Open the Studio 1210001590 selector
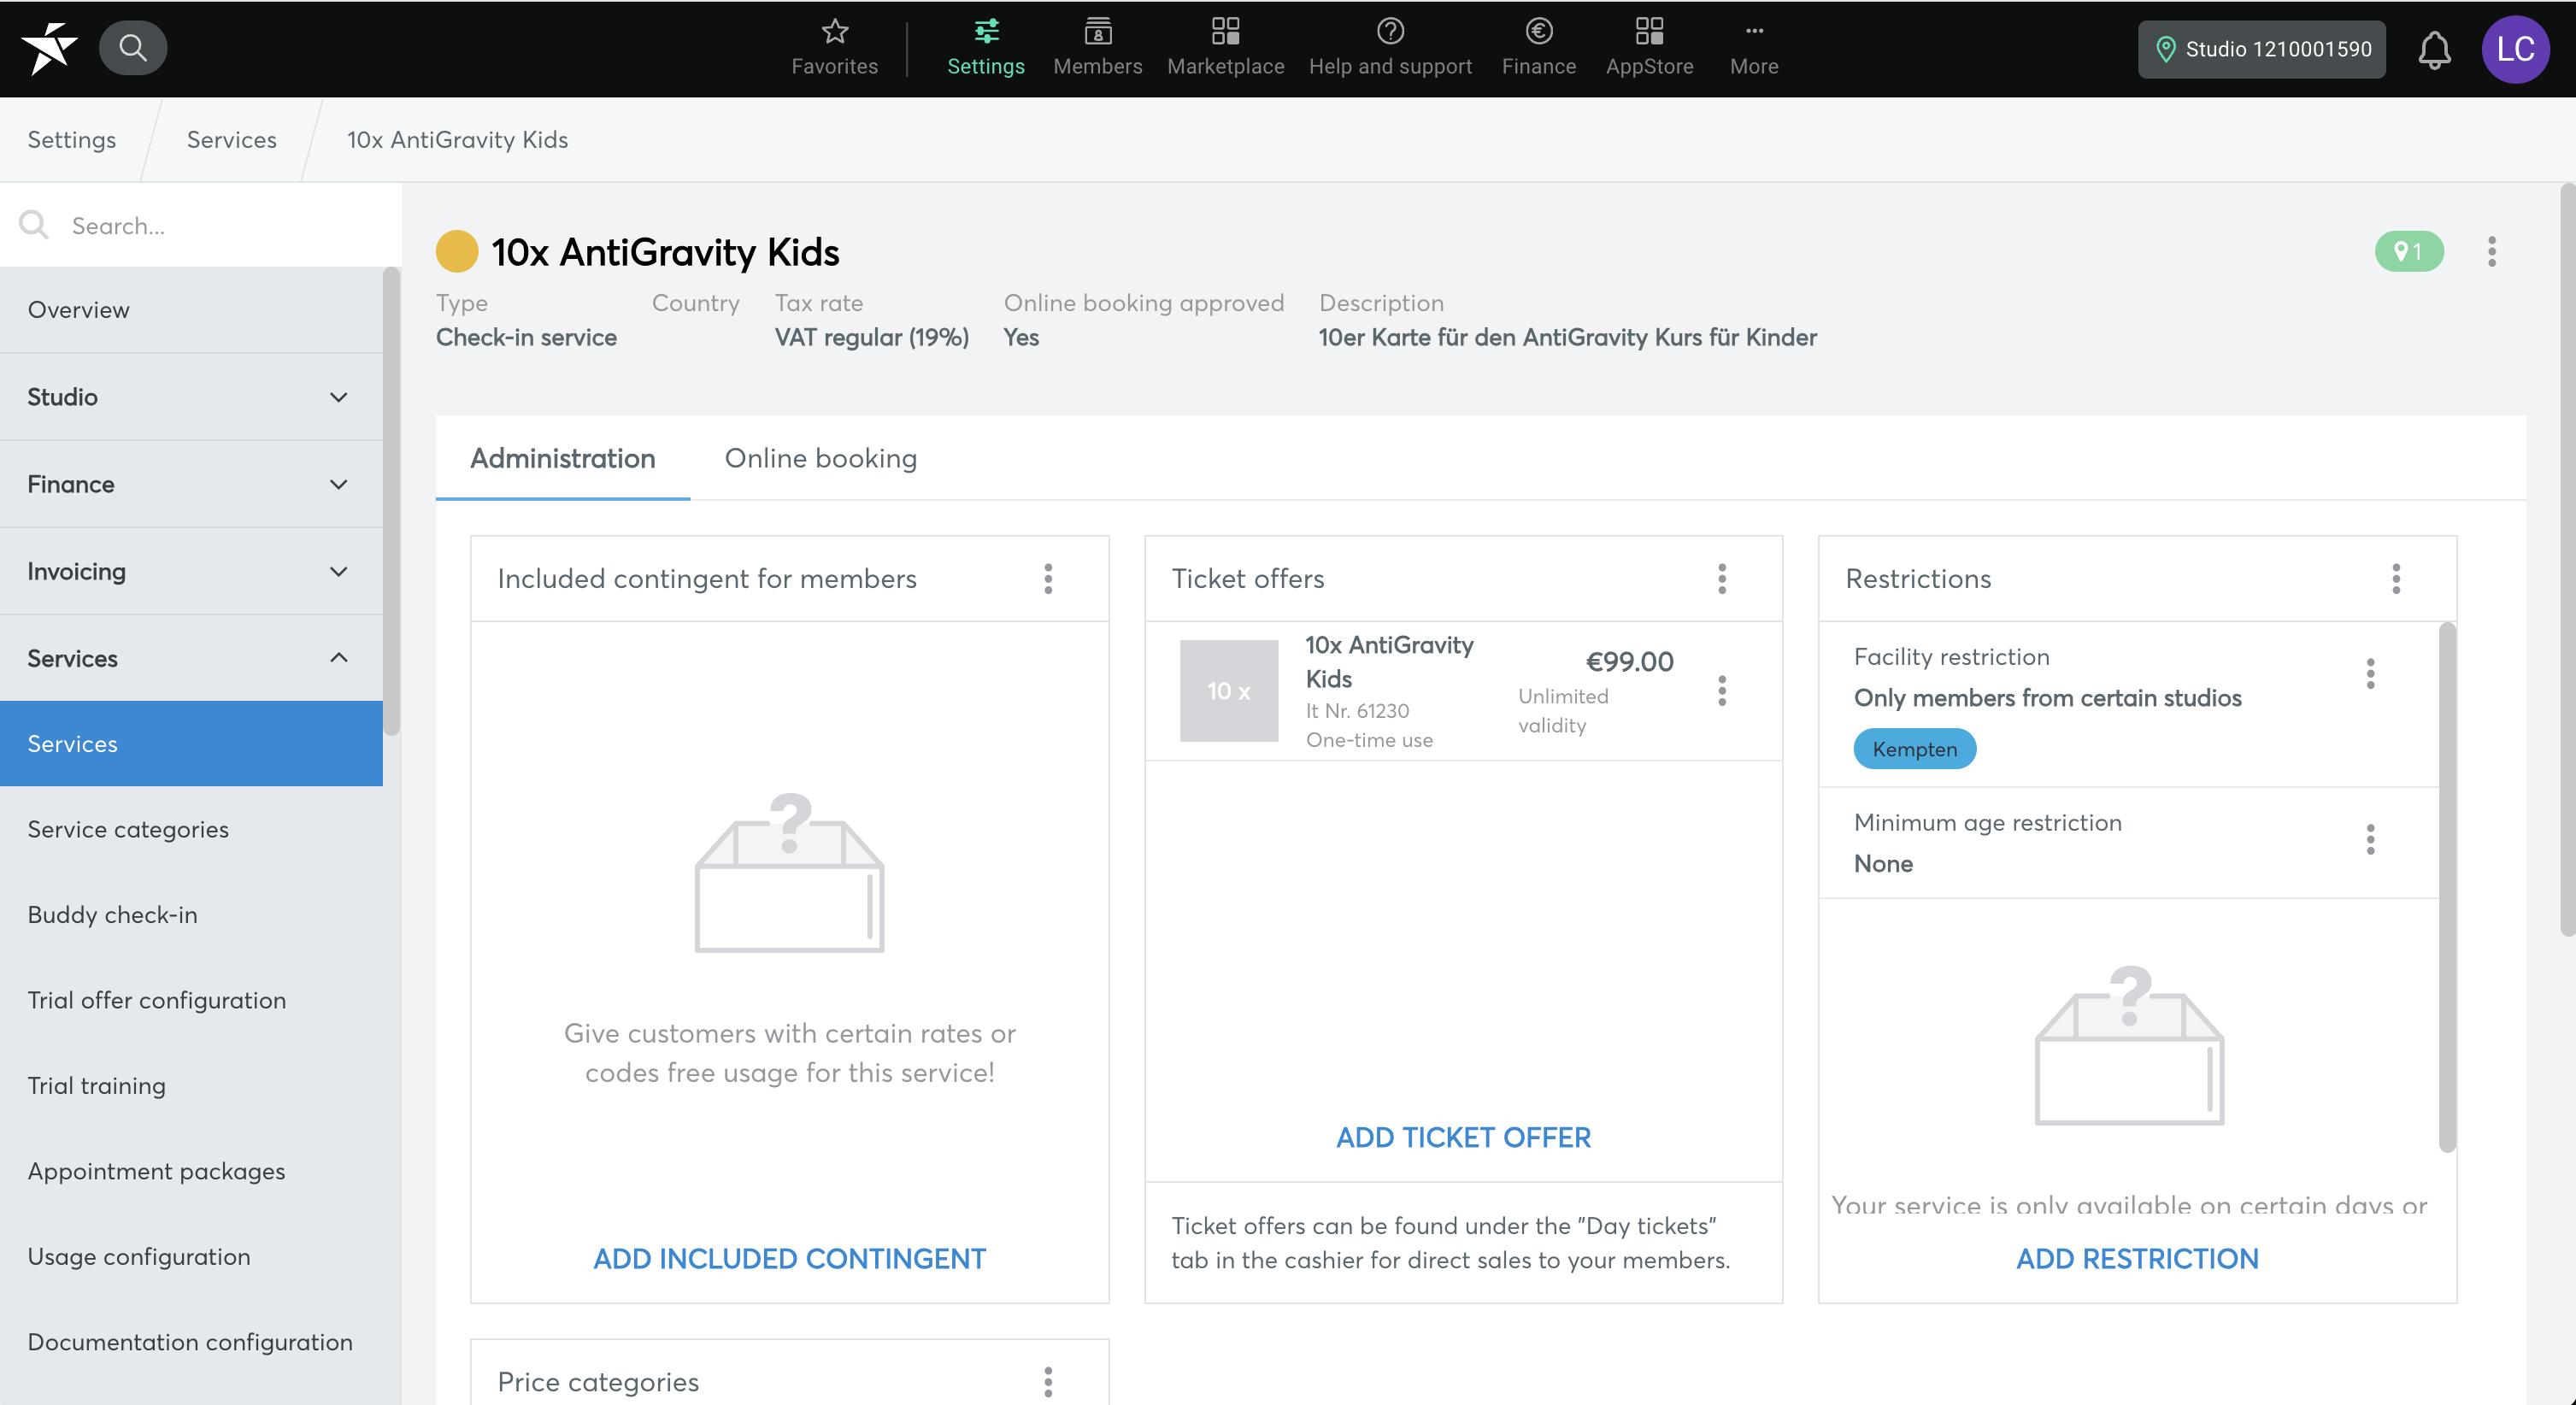Viewport: 2576px width, 1405px height. [x=2261, y=49]
